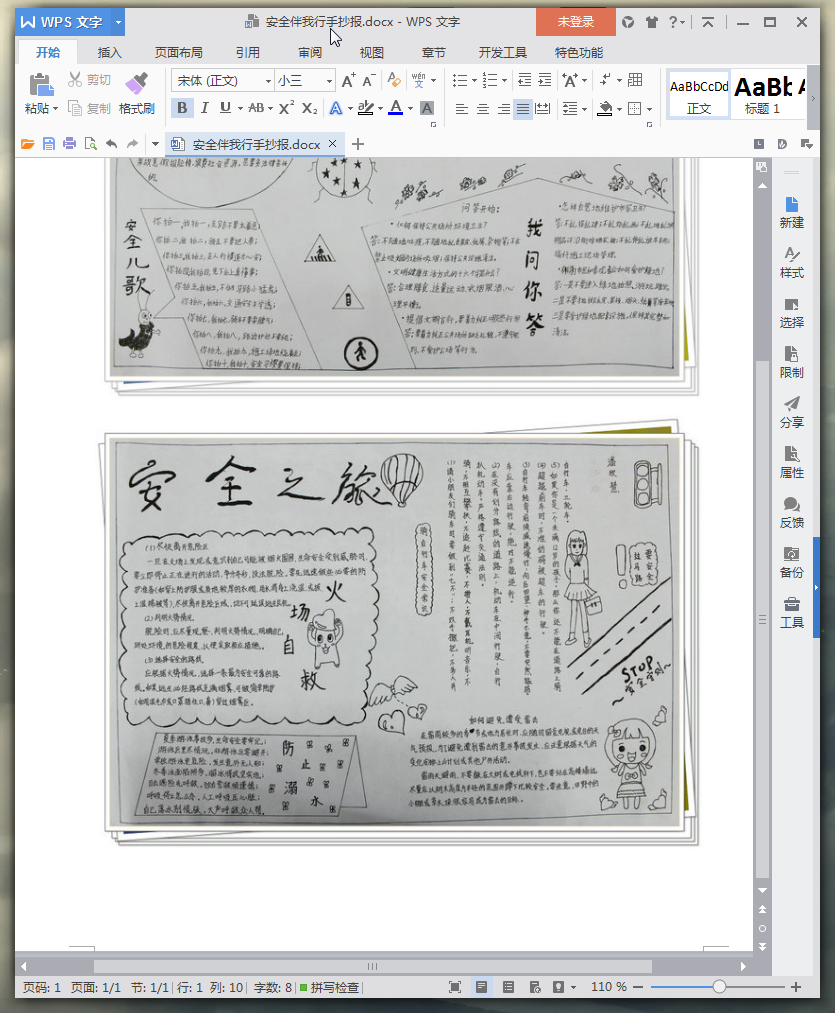Toggle italic formatting I button
This screenshot has height=1013, width=835.
coord(204,108)
